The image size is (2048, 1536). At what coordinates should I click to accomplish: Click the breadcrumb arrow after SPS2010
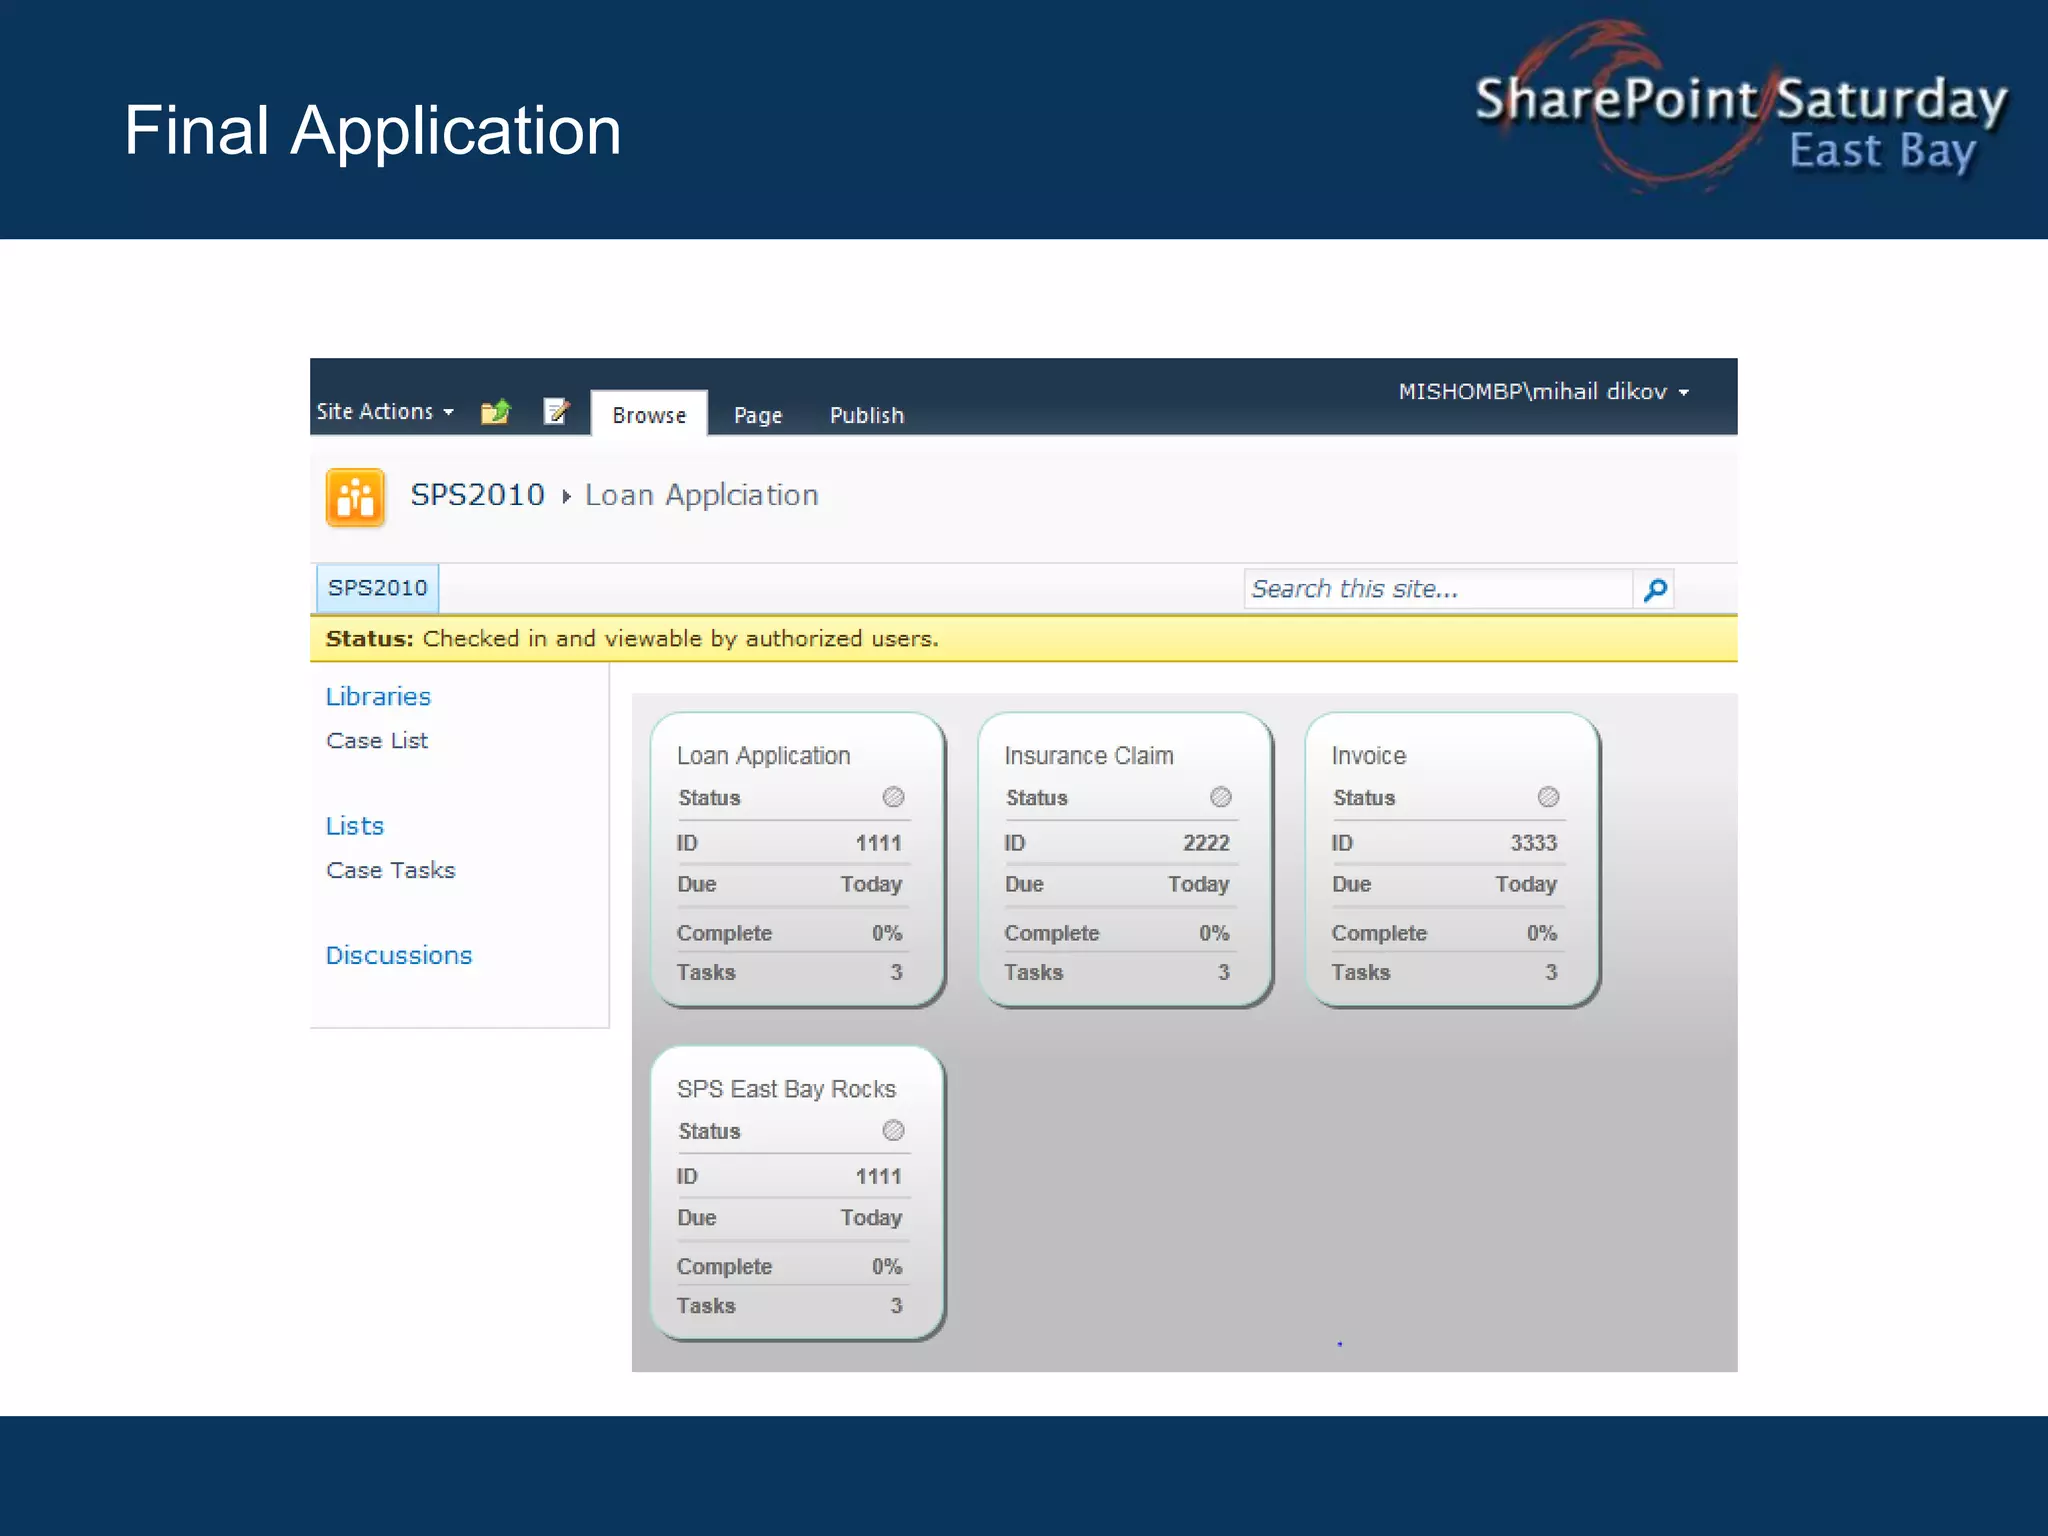(x=566, y=496)
